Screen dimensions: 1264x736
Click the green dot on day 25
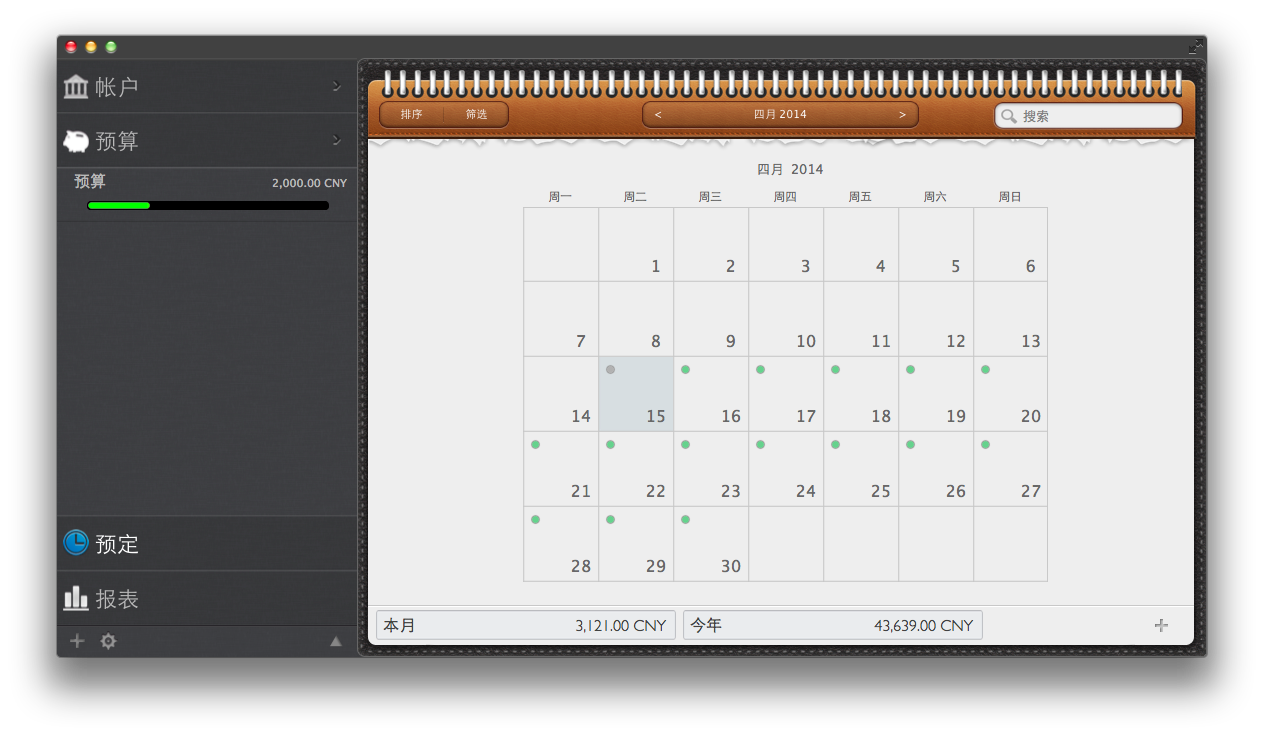click(835, 445)
